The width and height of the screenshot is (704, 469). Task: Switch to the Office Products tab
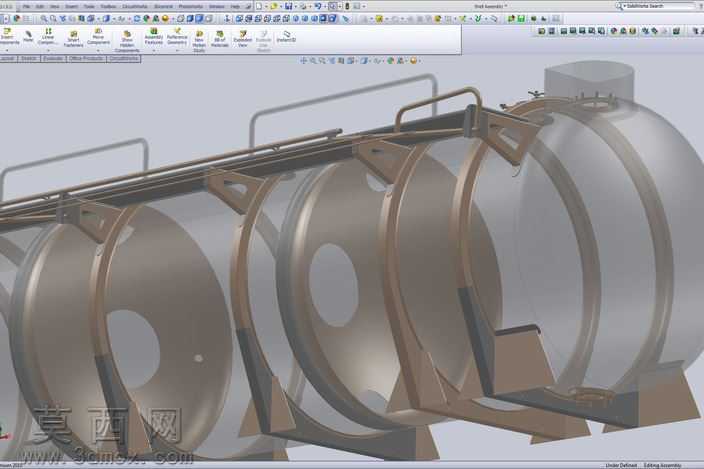(x=86, y=58)
